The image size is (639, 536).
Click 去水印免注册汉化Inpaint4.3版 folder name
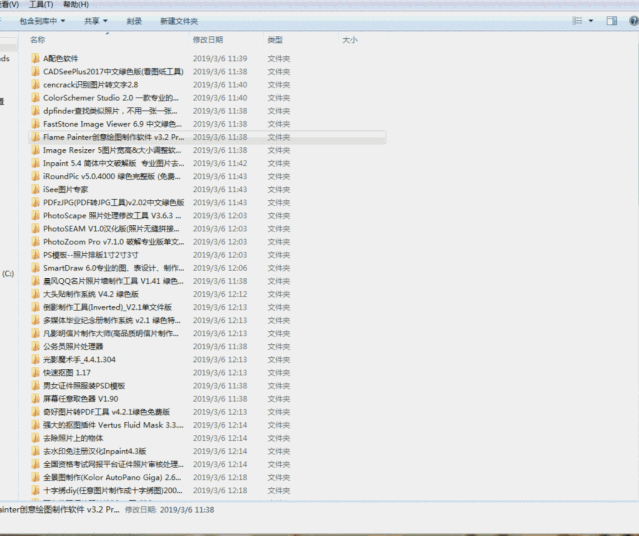coord(95,451)
